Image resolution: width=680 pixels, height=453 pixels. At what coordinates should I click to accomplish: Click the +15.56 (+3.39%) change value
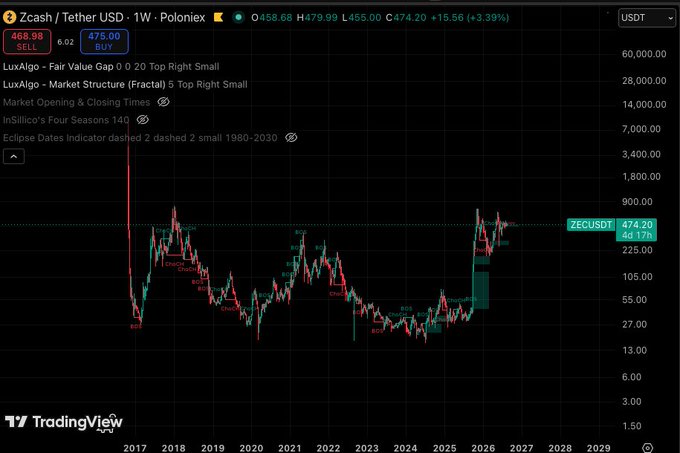tap(470, 18)
